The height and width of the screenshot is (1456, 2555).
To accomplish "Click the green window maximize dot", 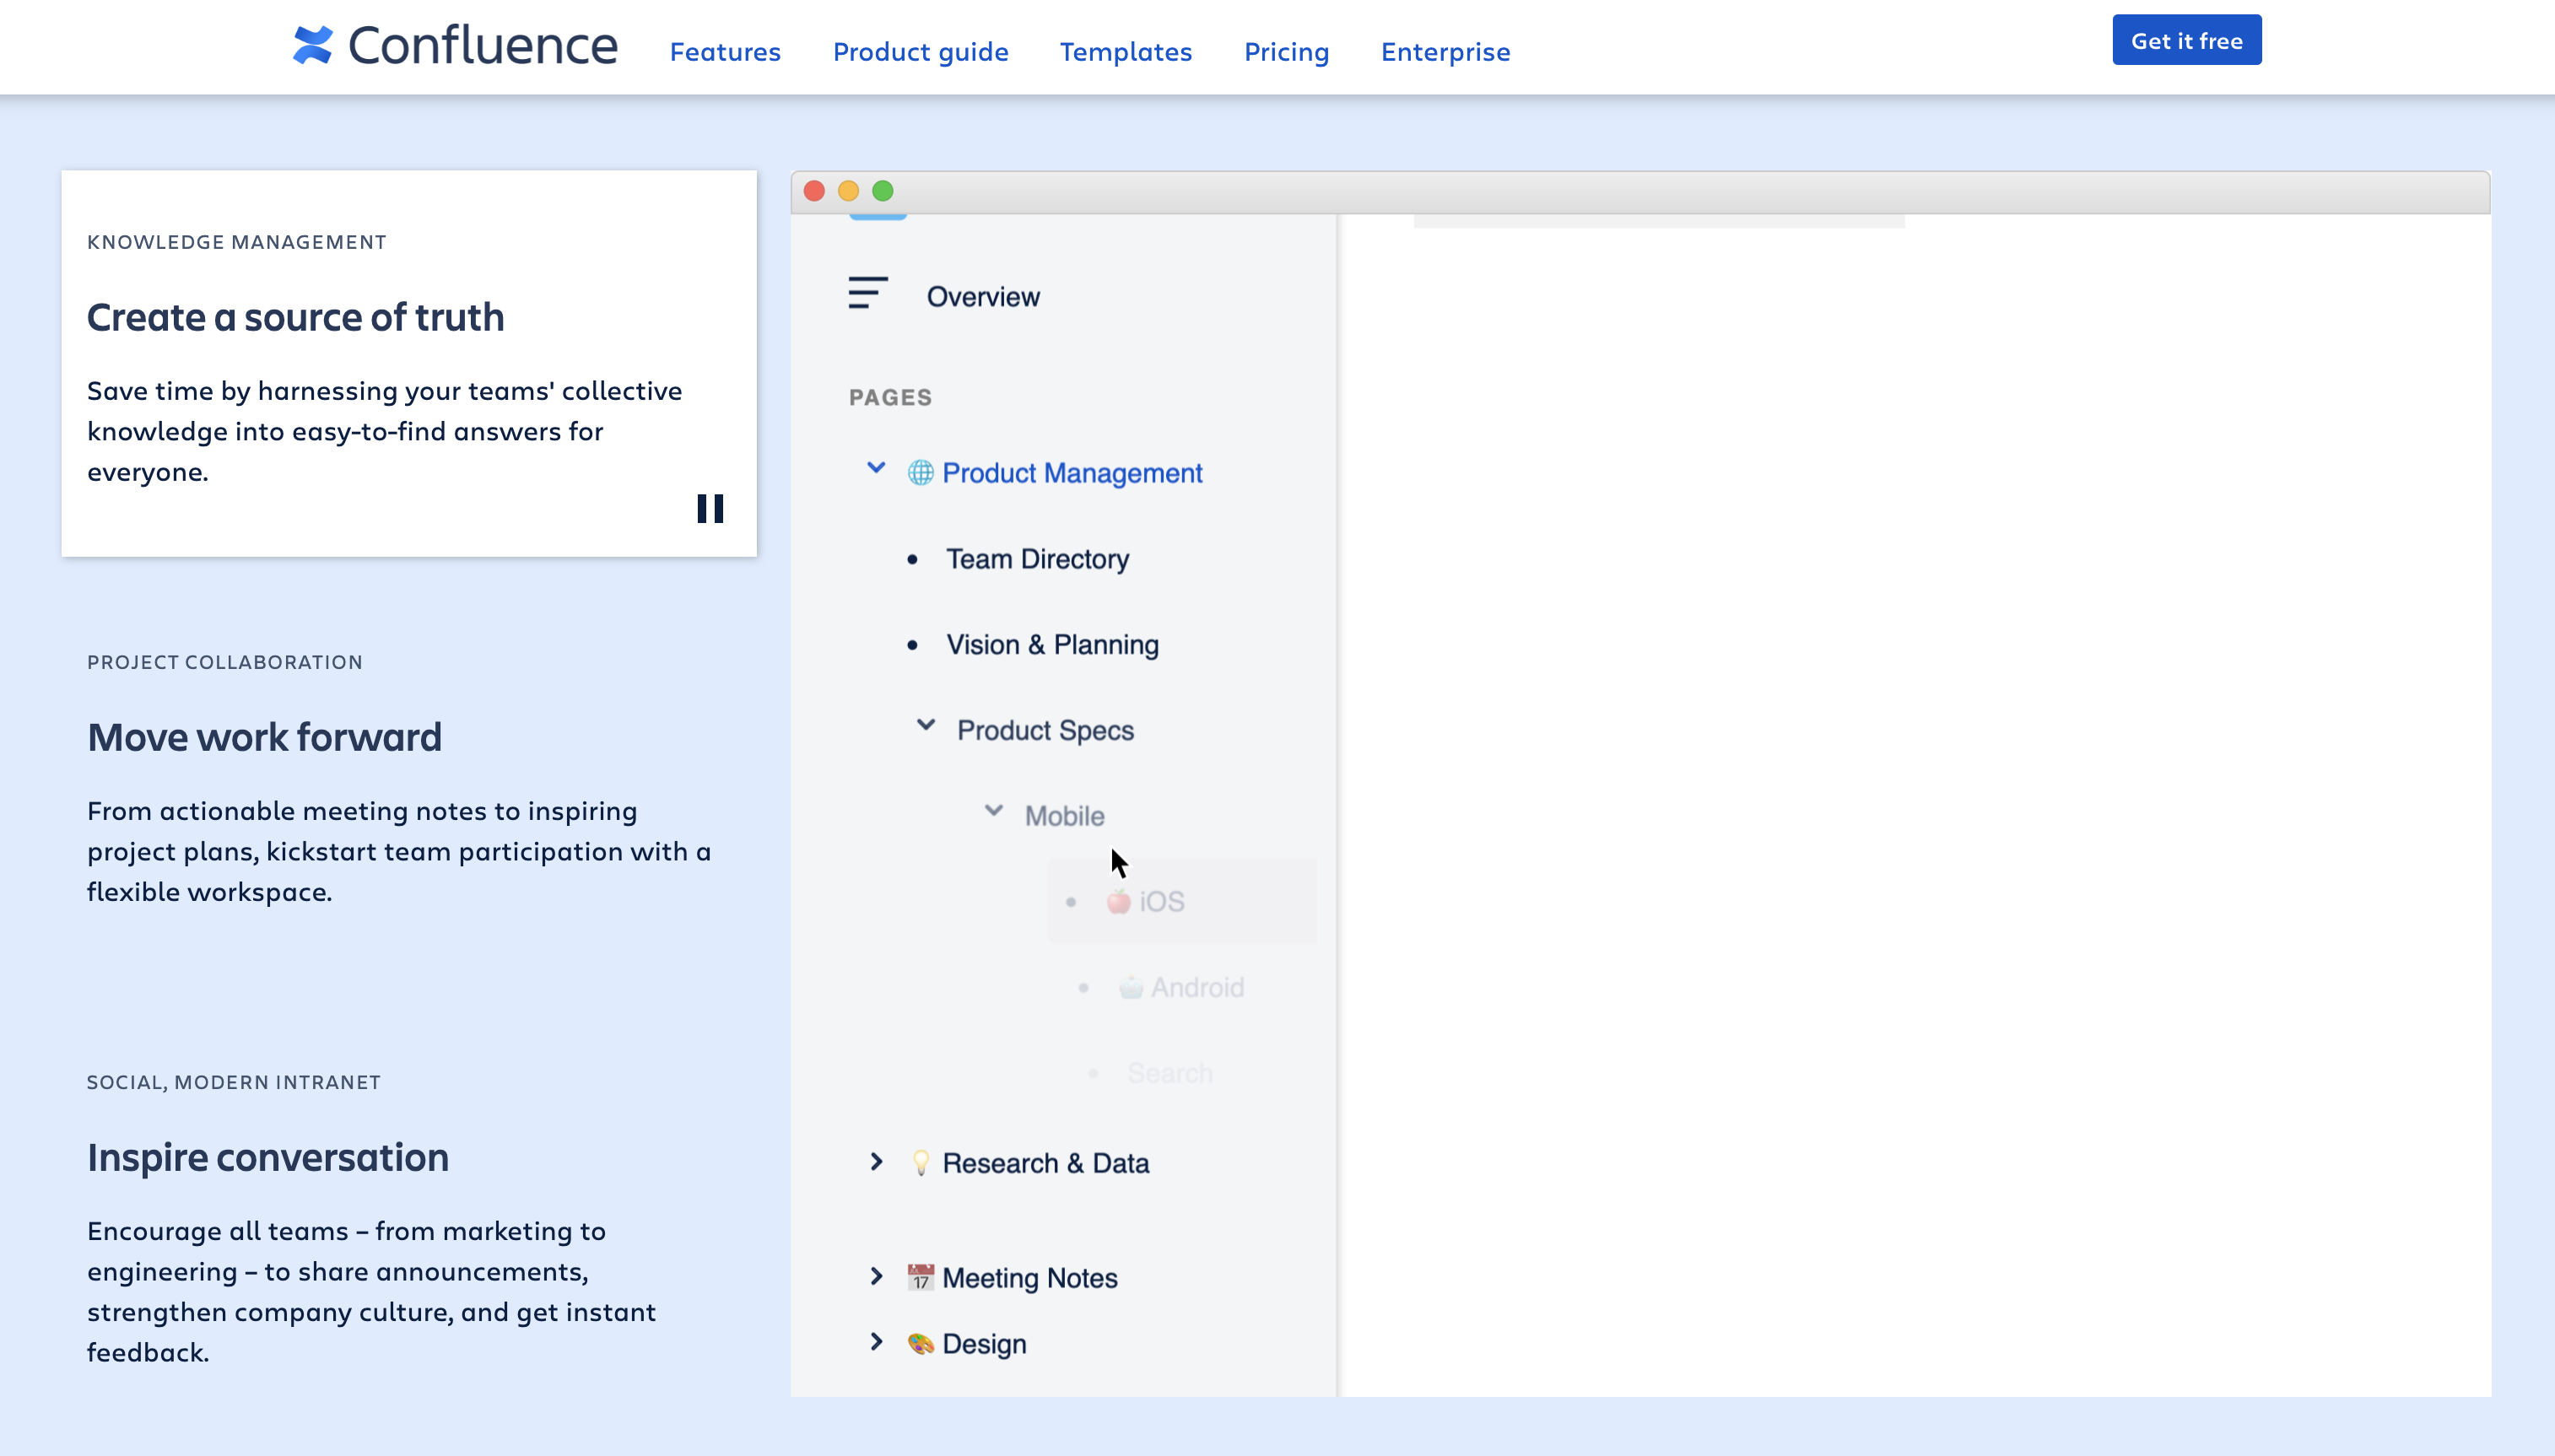I will click(x=882, y=191).
